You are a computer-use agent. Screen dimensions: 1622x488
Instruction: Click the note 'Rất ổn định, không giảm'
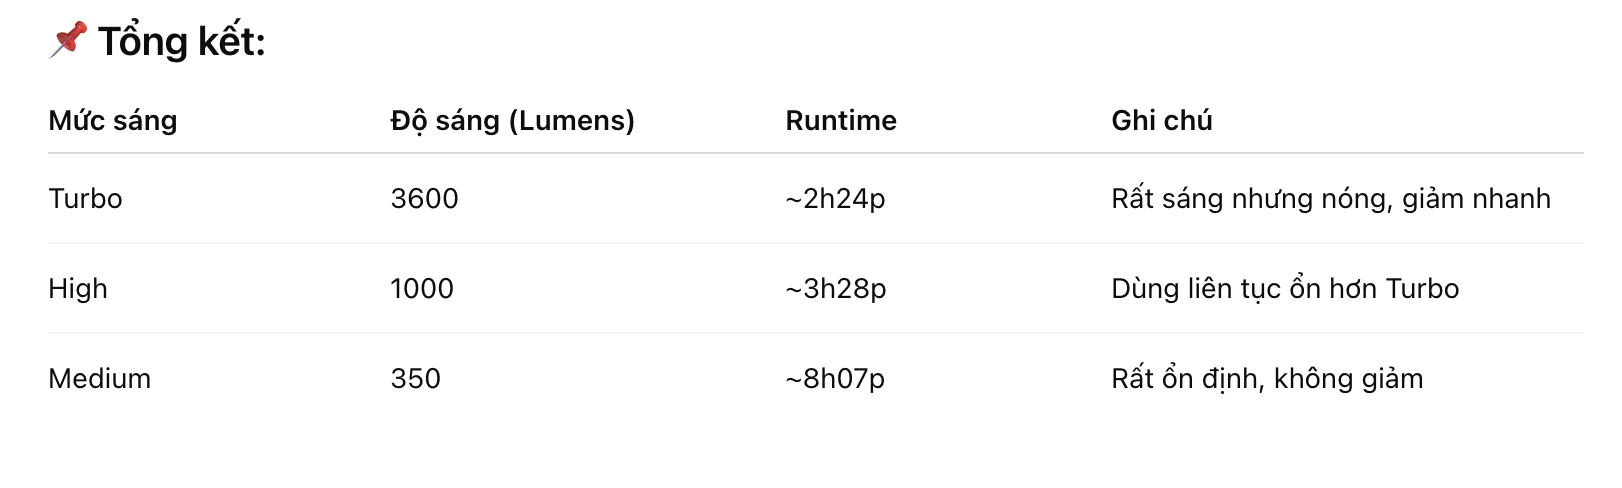click(x=1266, y=379)
